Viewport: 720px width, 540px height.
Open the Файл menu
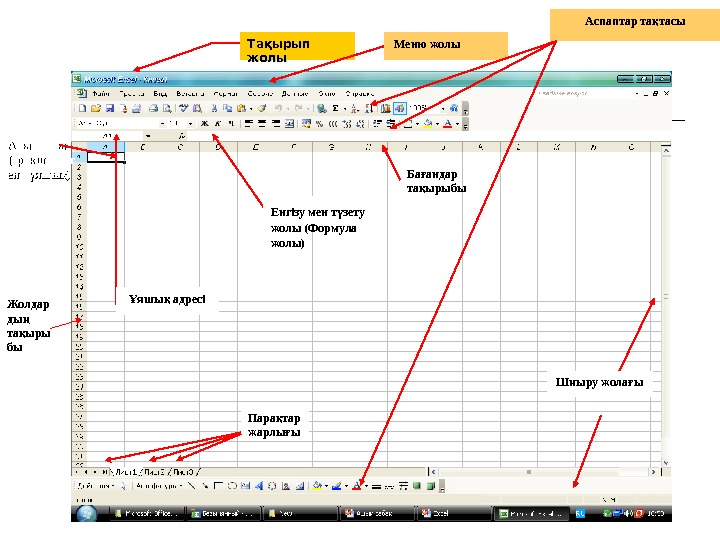101,94
